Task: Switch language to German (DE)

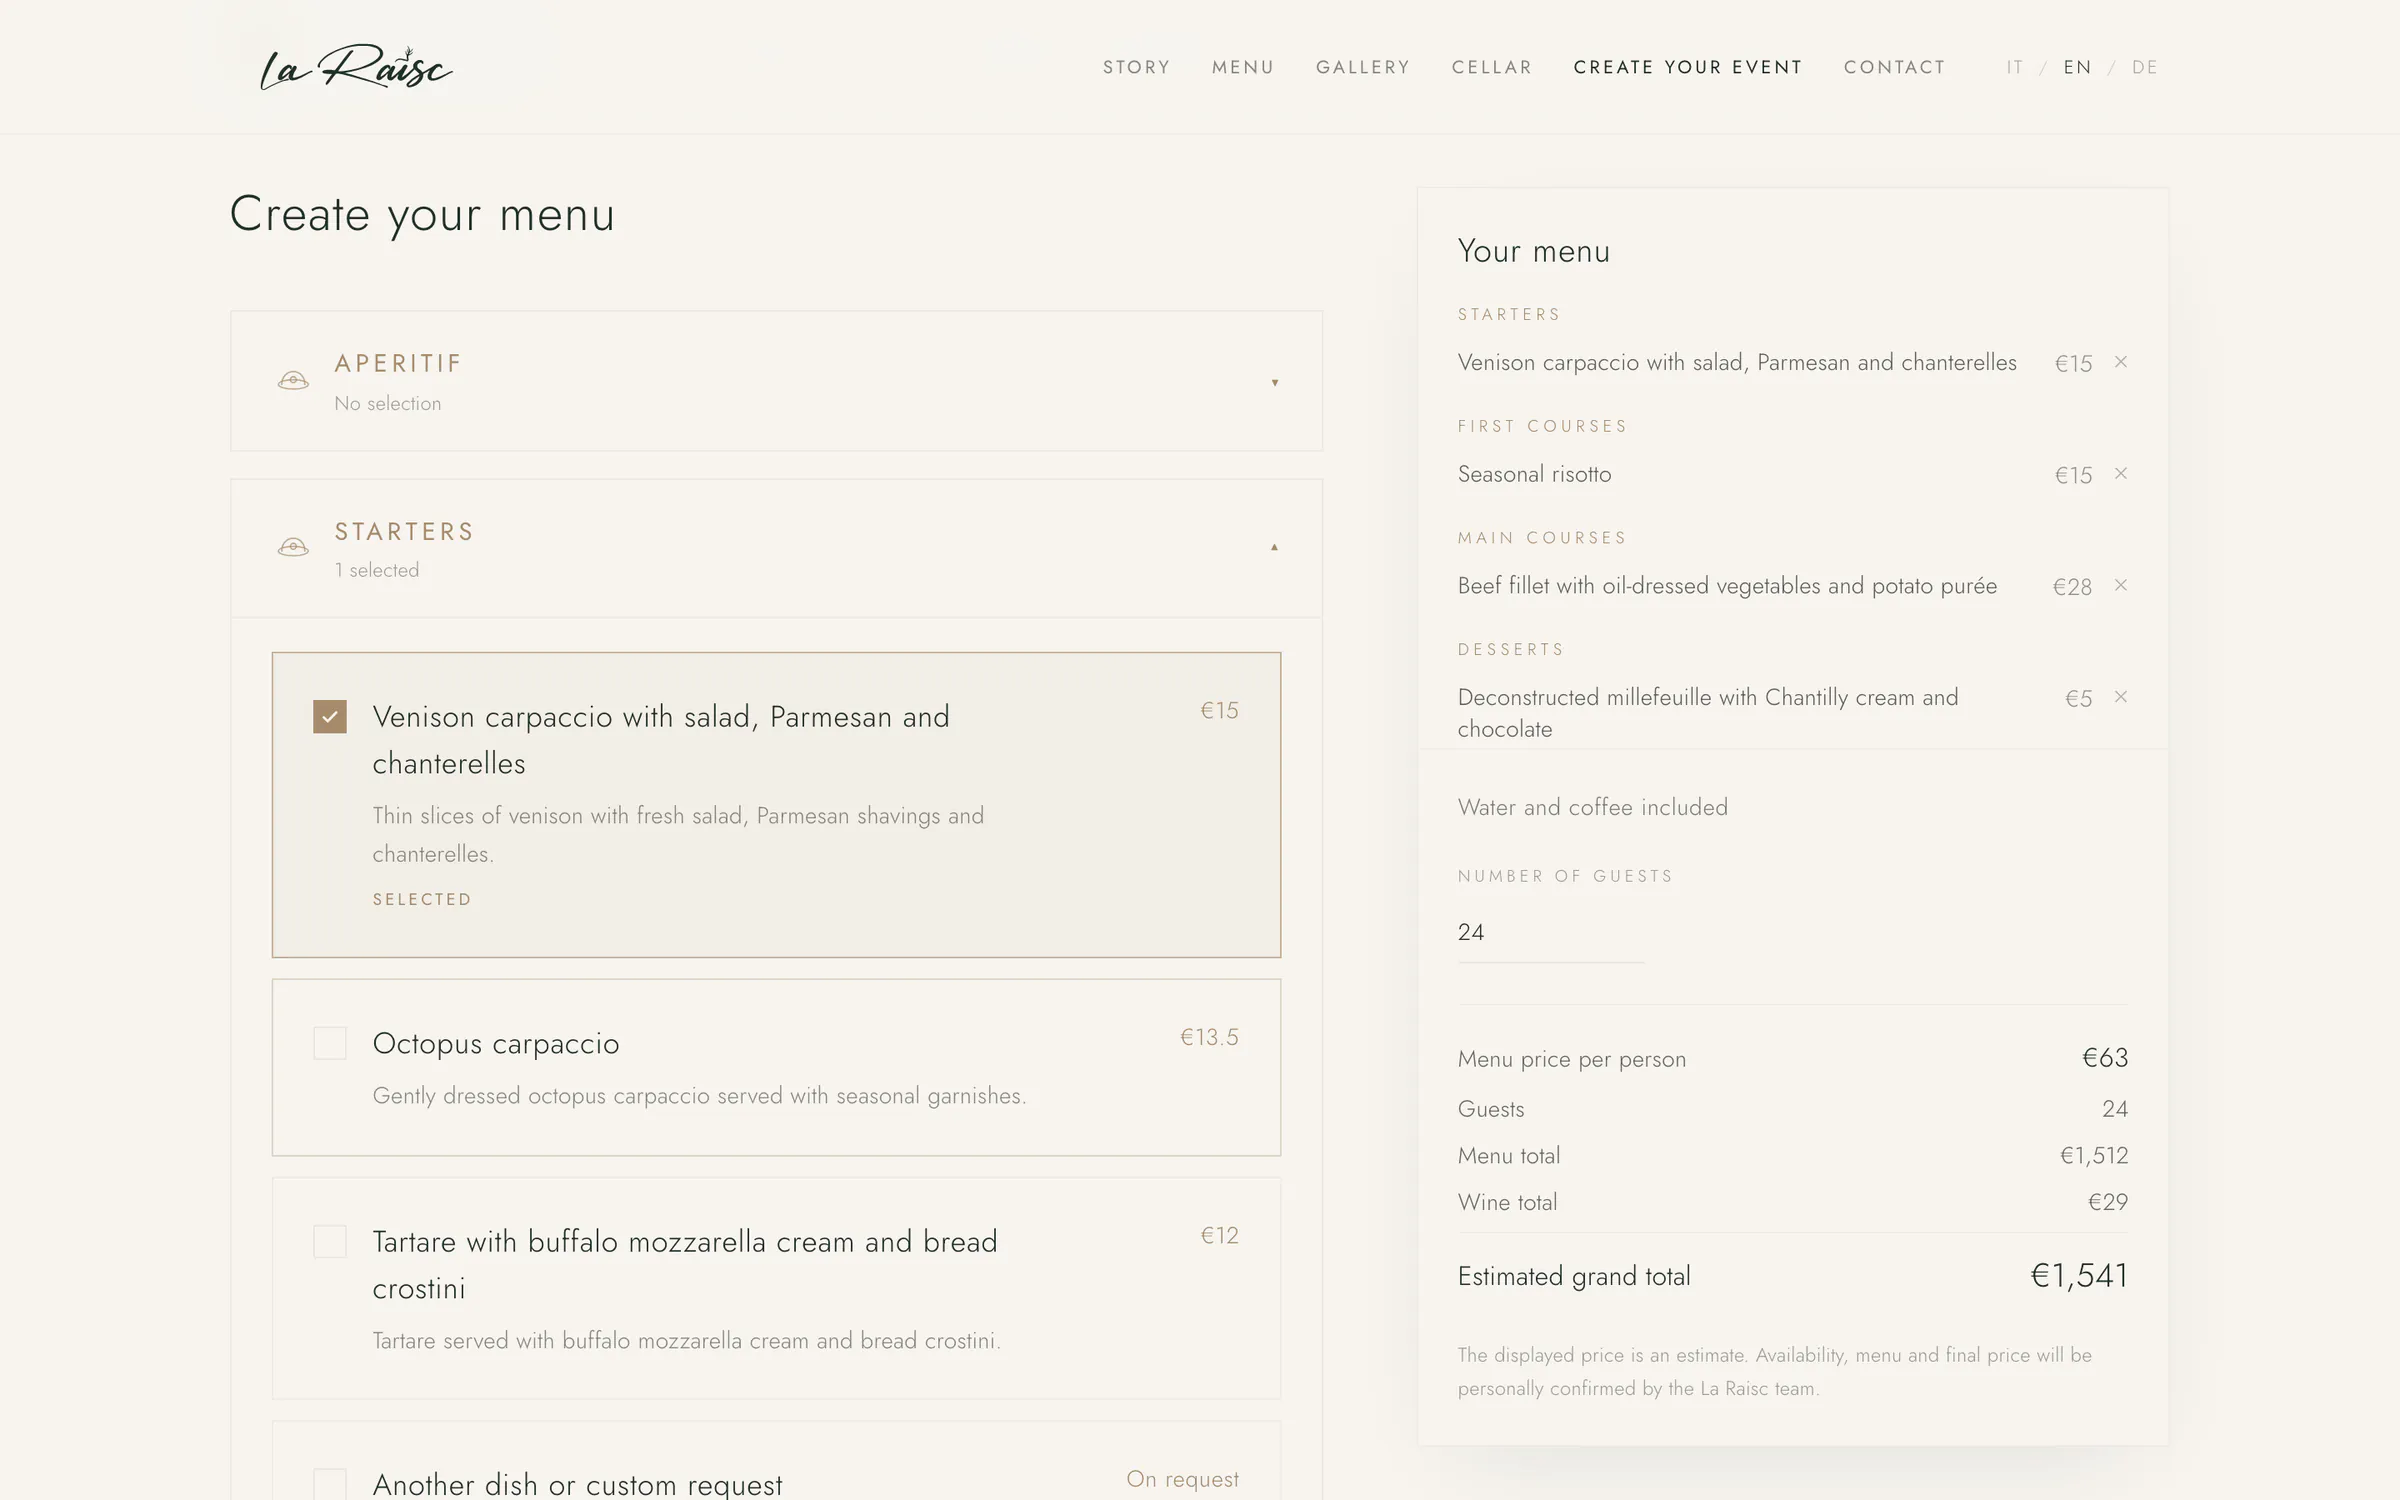Action: tap(2145, 67)
